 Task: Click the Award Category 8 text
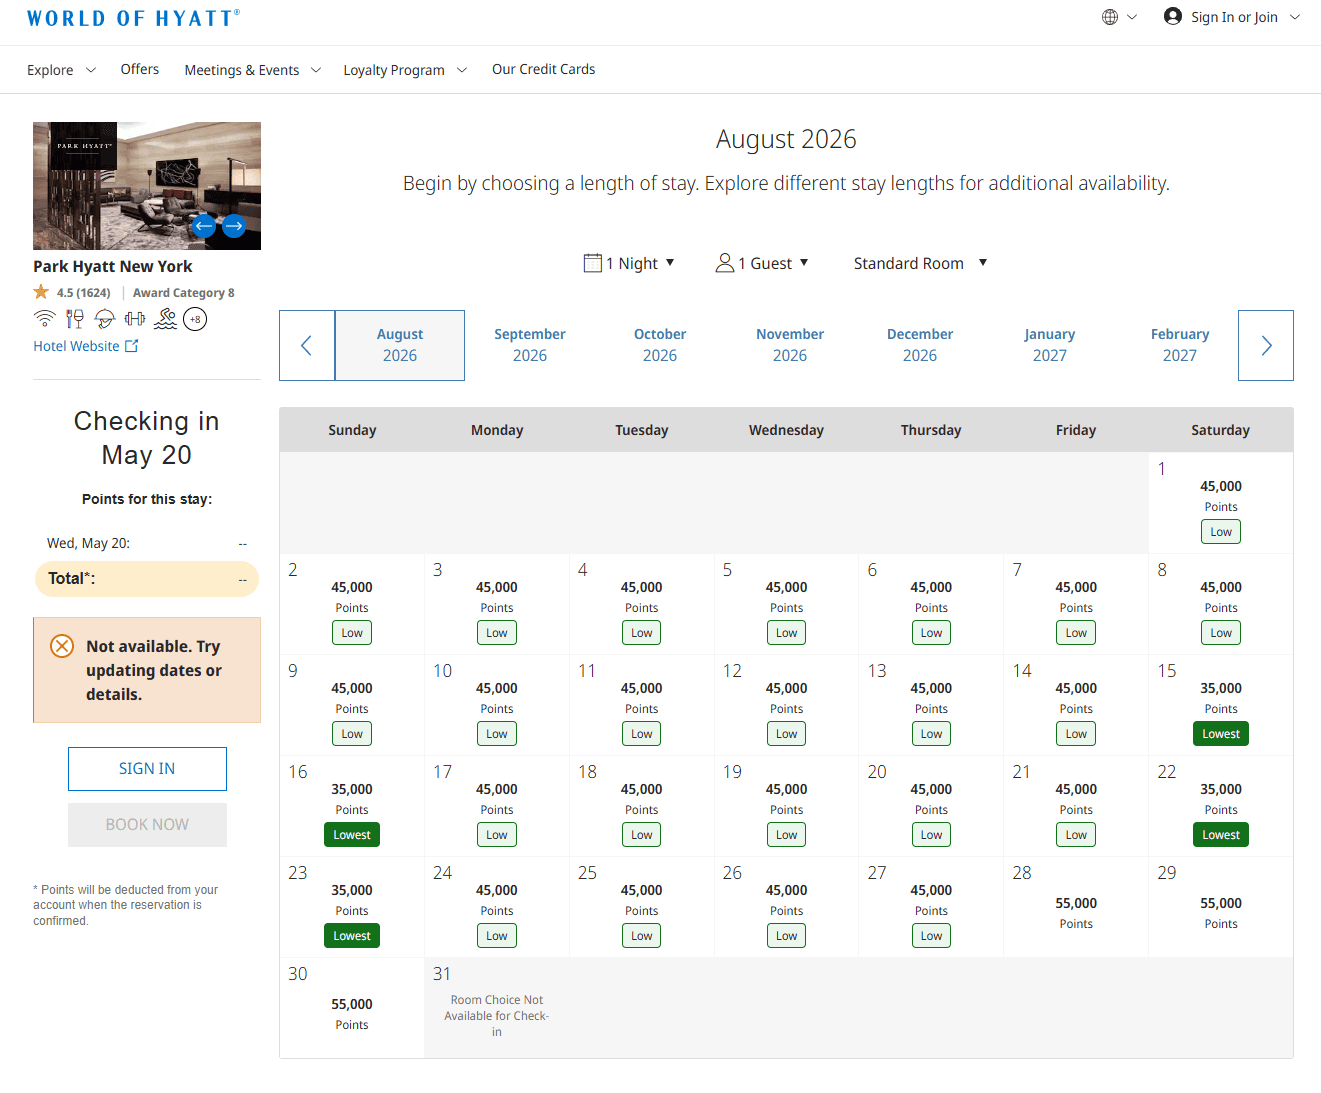(x=184, y=293)
